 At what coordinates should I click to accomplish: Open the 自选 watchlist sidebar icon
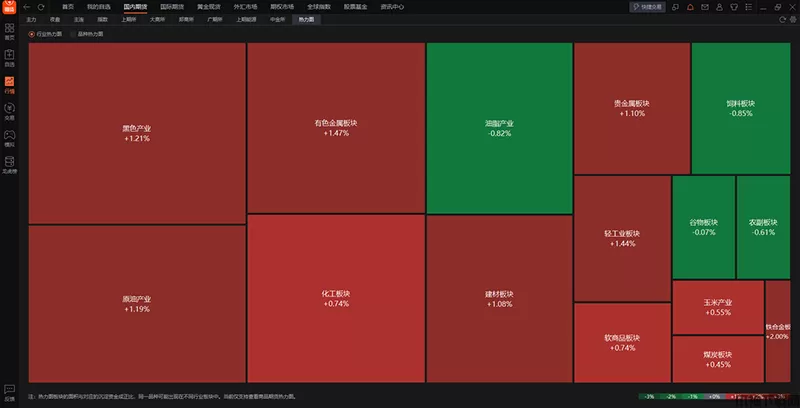click(9, 57)
